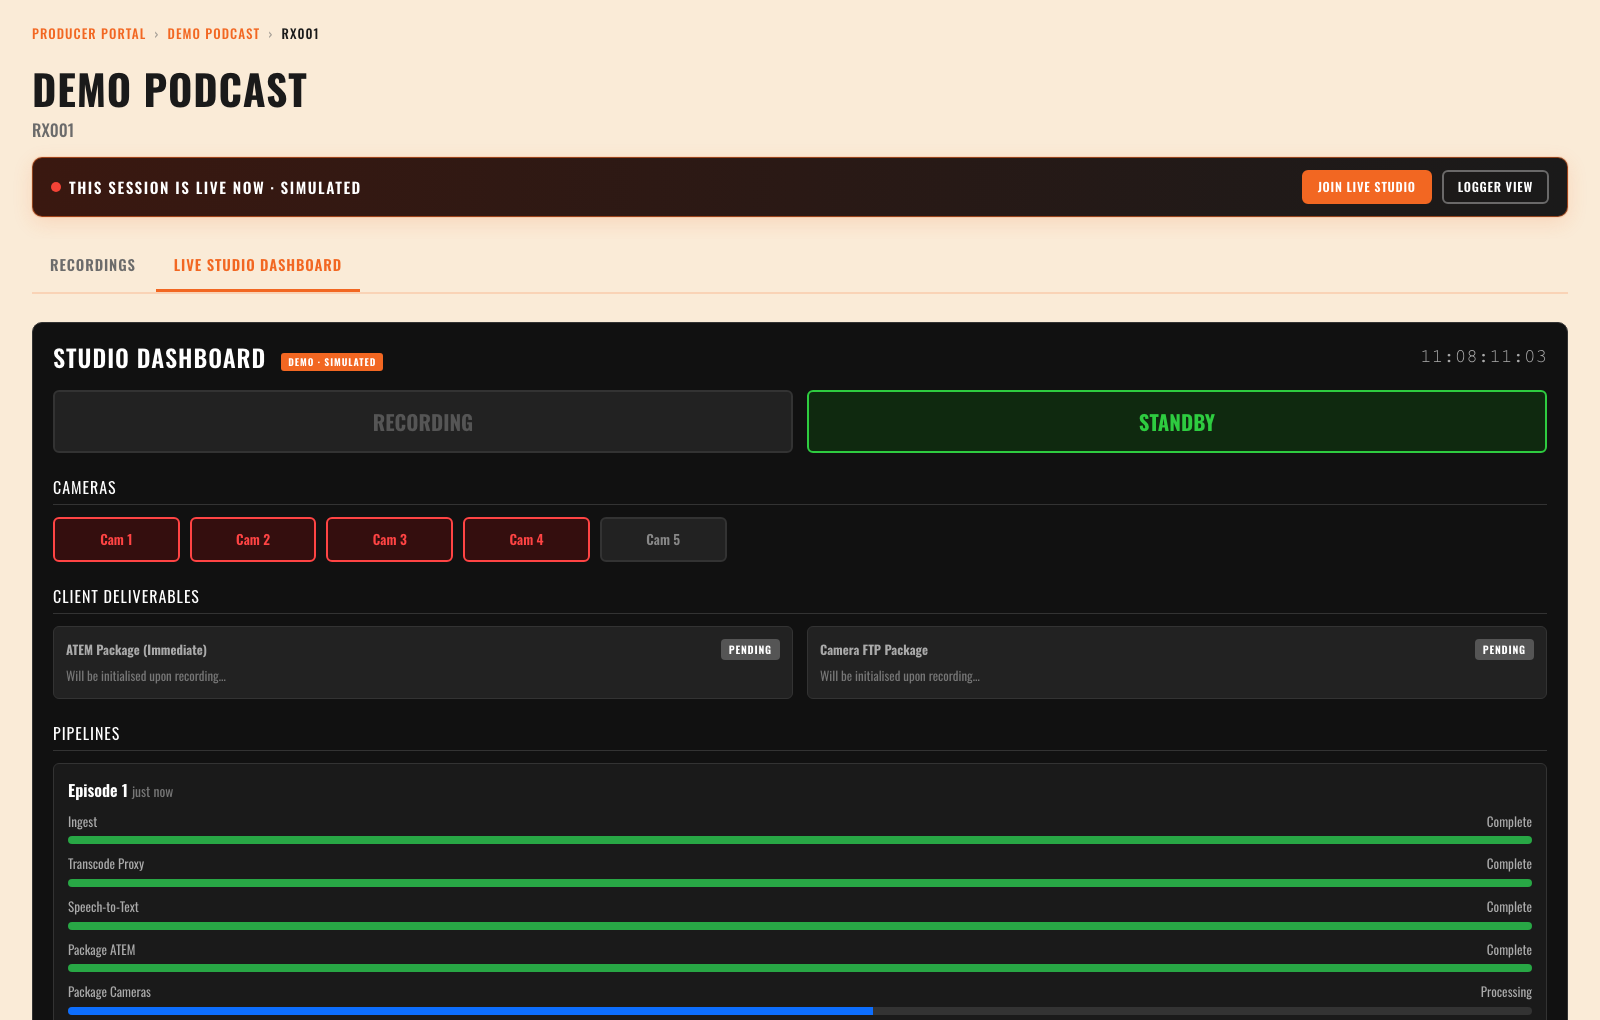
Task: Toggle camera Cam 1
Action: (x=116, y=540)
